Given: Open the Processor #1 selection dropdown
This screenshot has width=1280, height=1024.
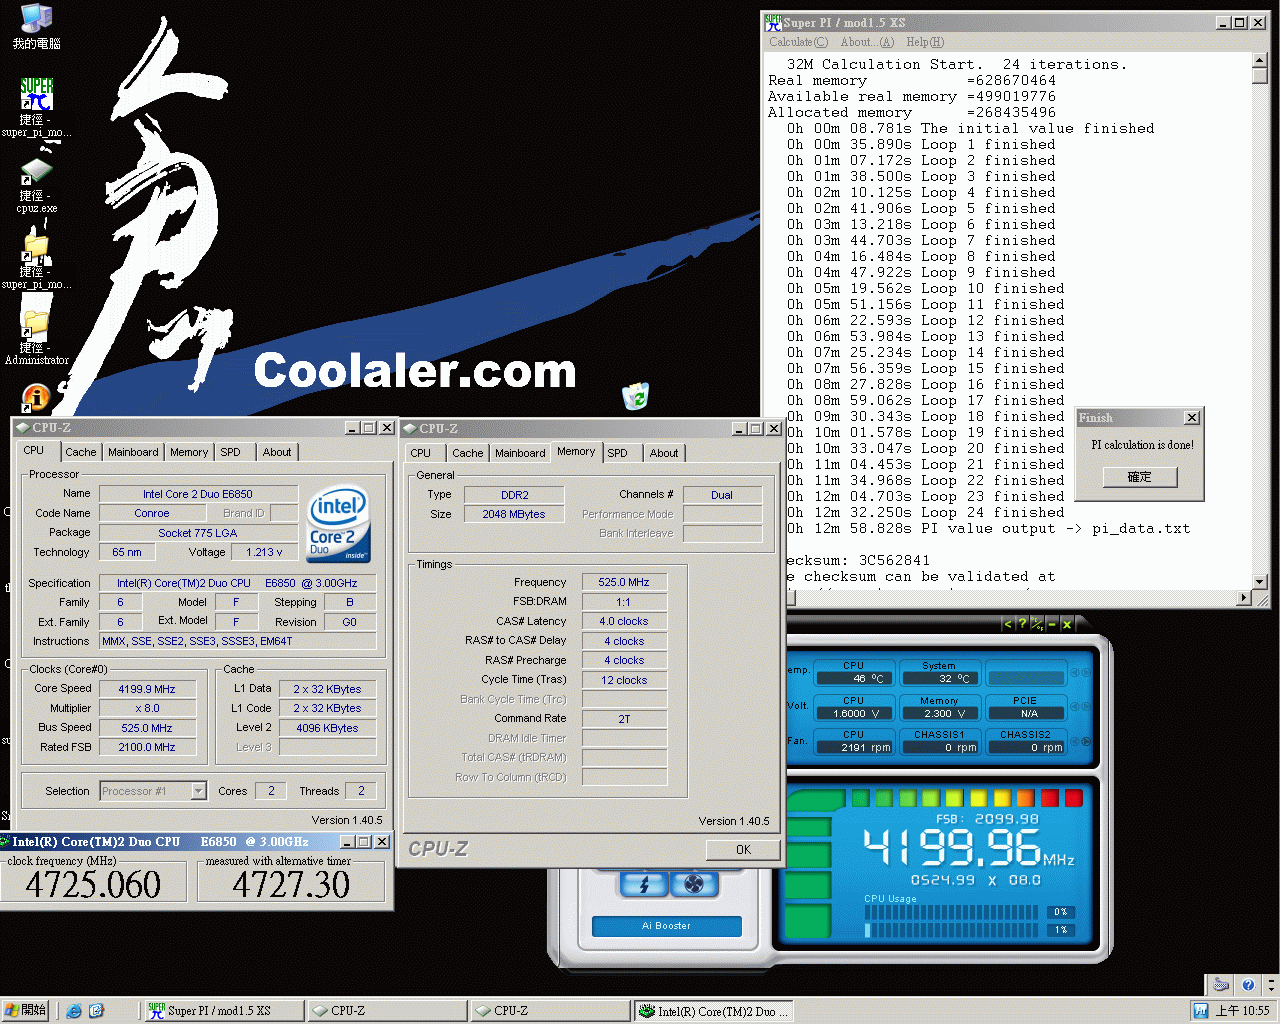Looking at the screenshot, I should [x=198, y=791].
